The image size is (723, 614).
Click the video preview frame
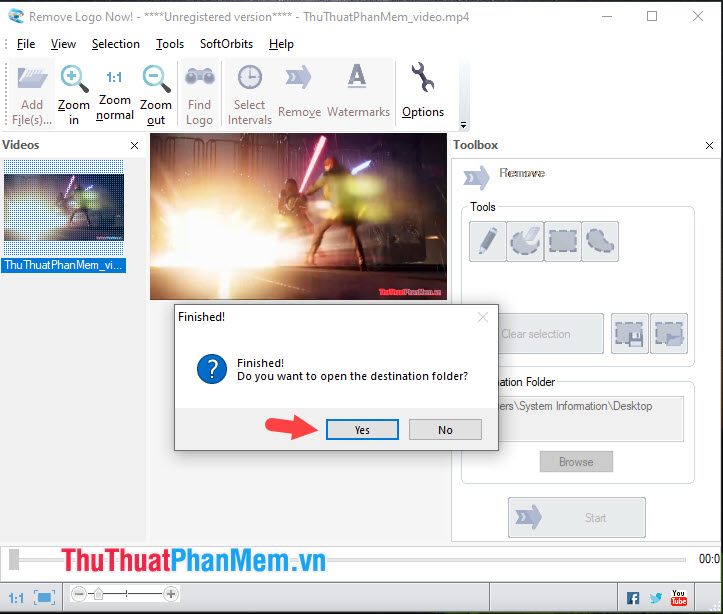[298, 216]
